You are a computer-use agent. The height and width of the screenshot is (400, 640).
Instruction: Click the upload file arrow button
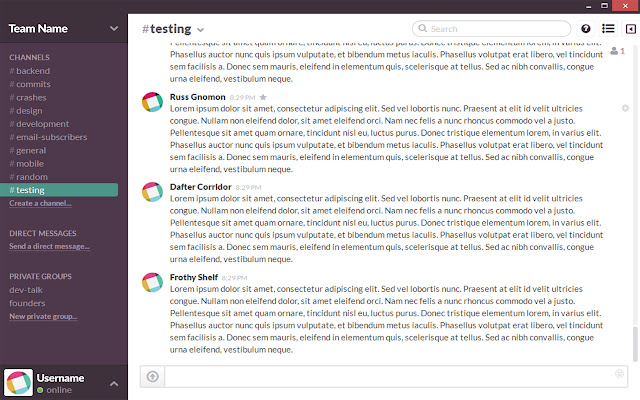pyautogui.click(x=152, y=376)
